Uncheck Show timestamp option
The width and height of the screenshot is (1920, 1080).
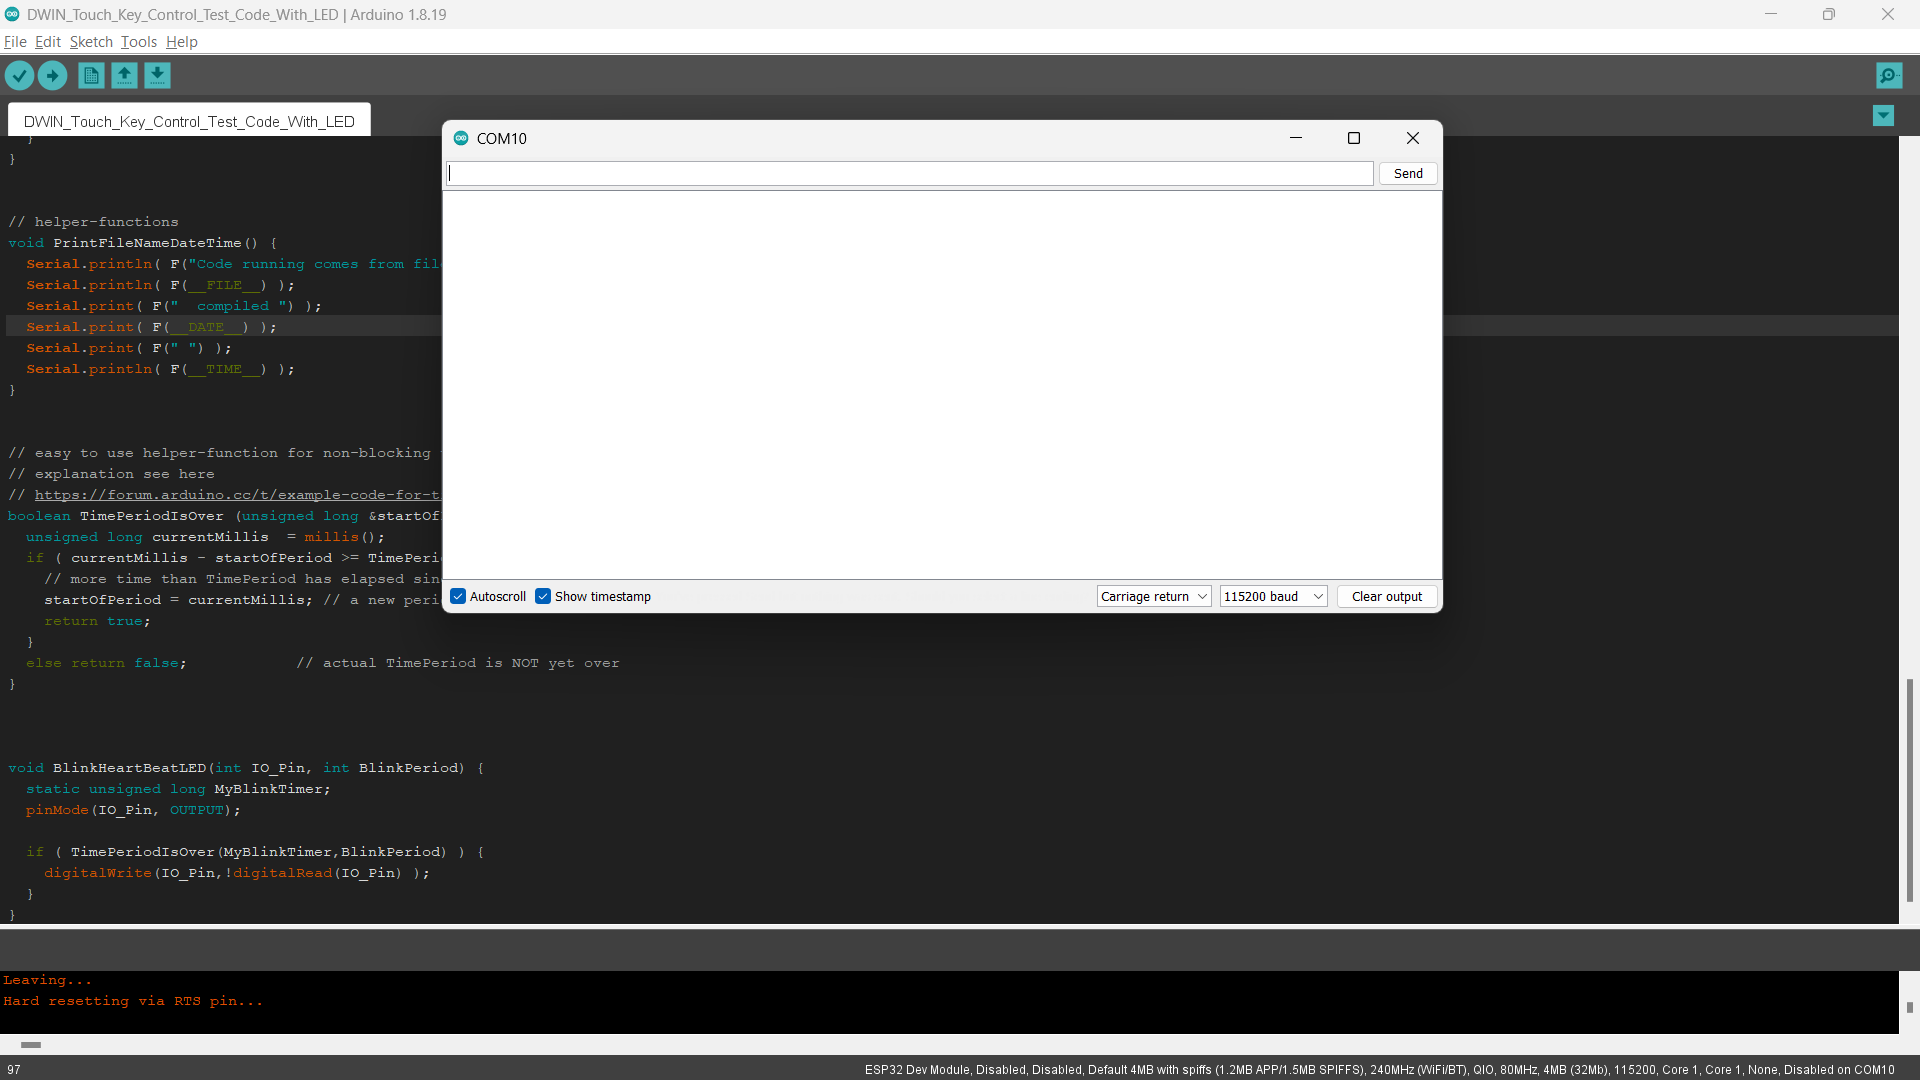point(544,596)
